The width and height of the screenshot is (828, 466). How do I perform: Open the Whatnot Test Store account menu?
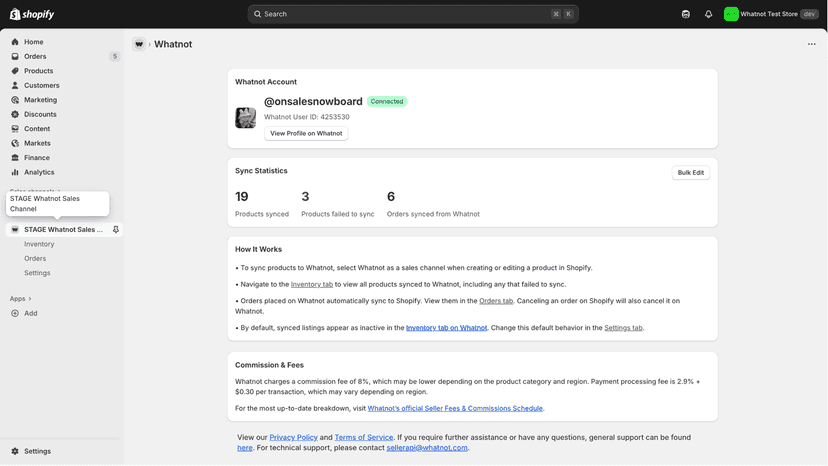coord(771,14)
